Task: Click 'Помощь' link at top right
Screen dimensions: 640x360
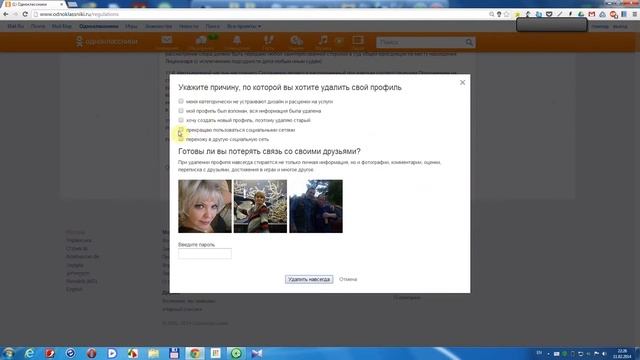Action: 600,26
